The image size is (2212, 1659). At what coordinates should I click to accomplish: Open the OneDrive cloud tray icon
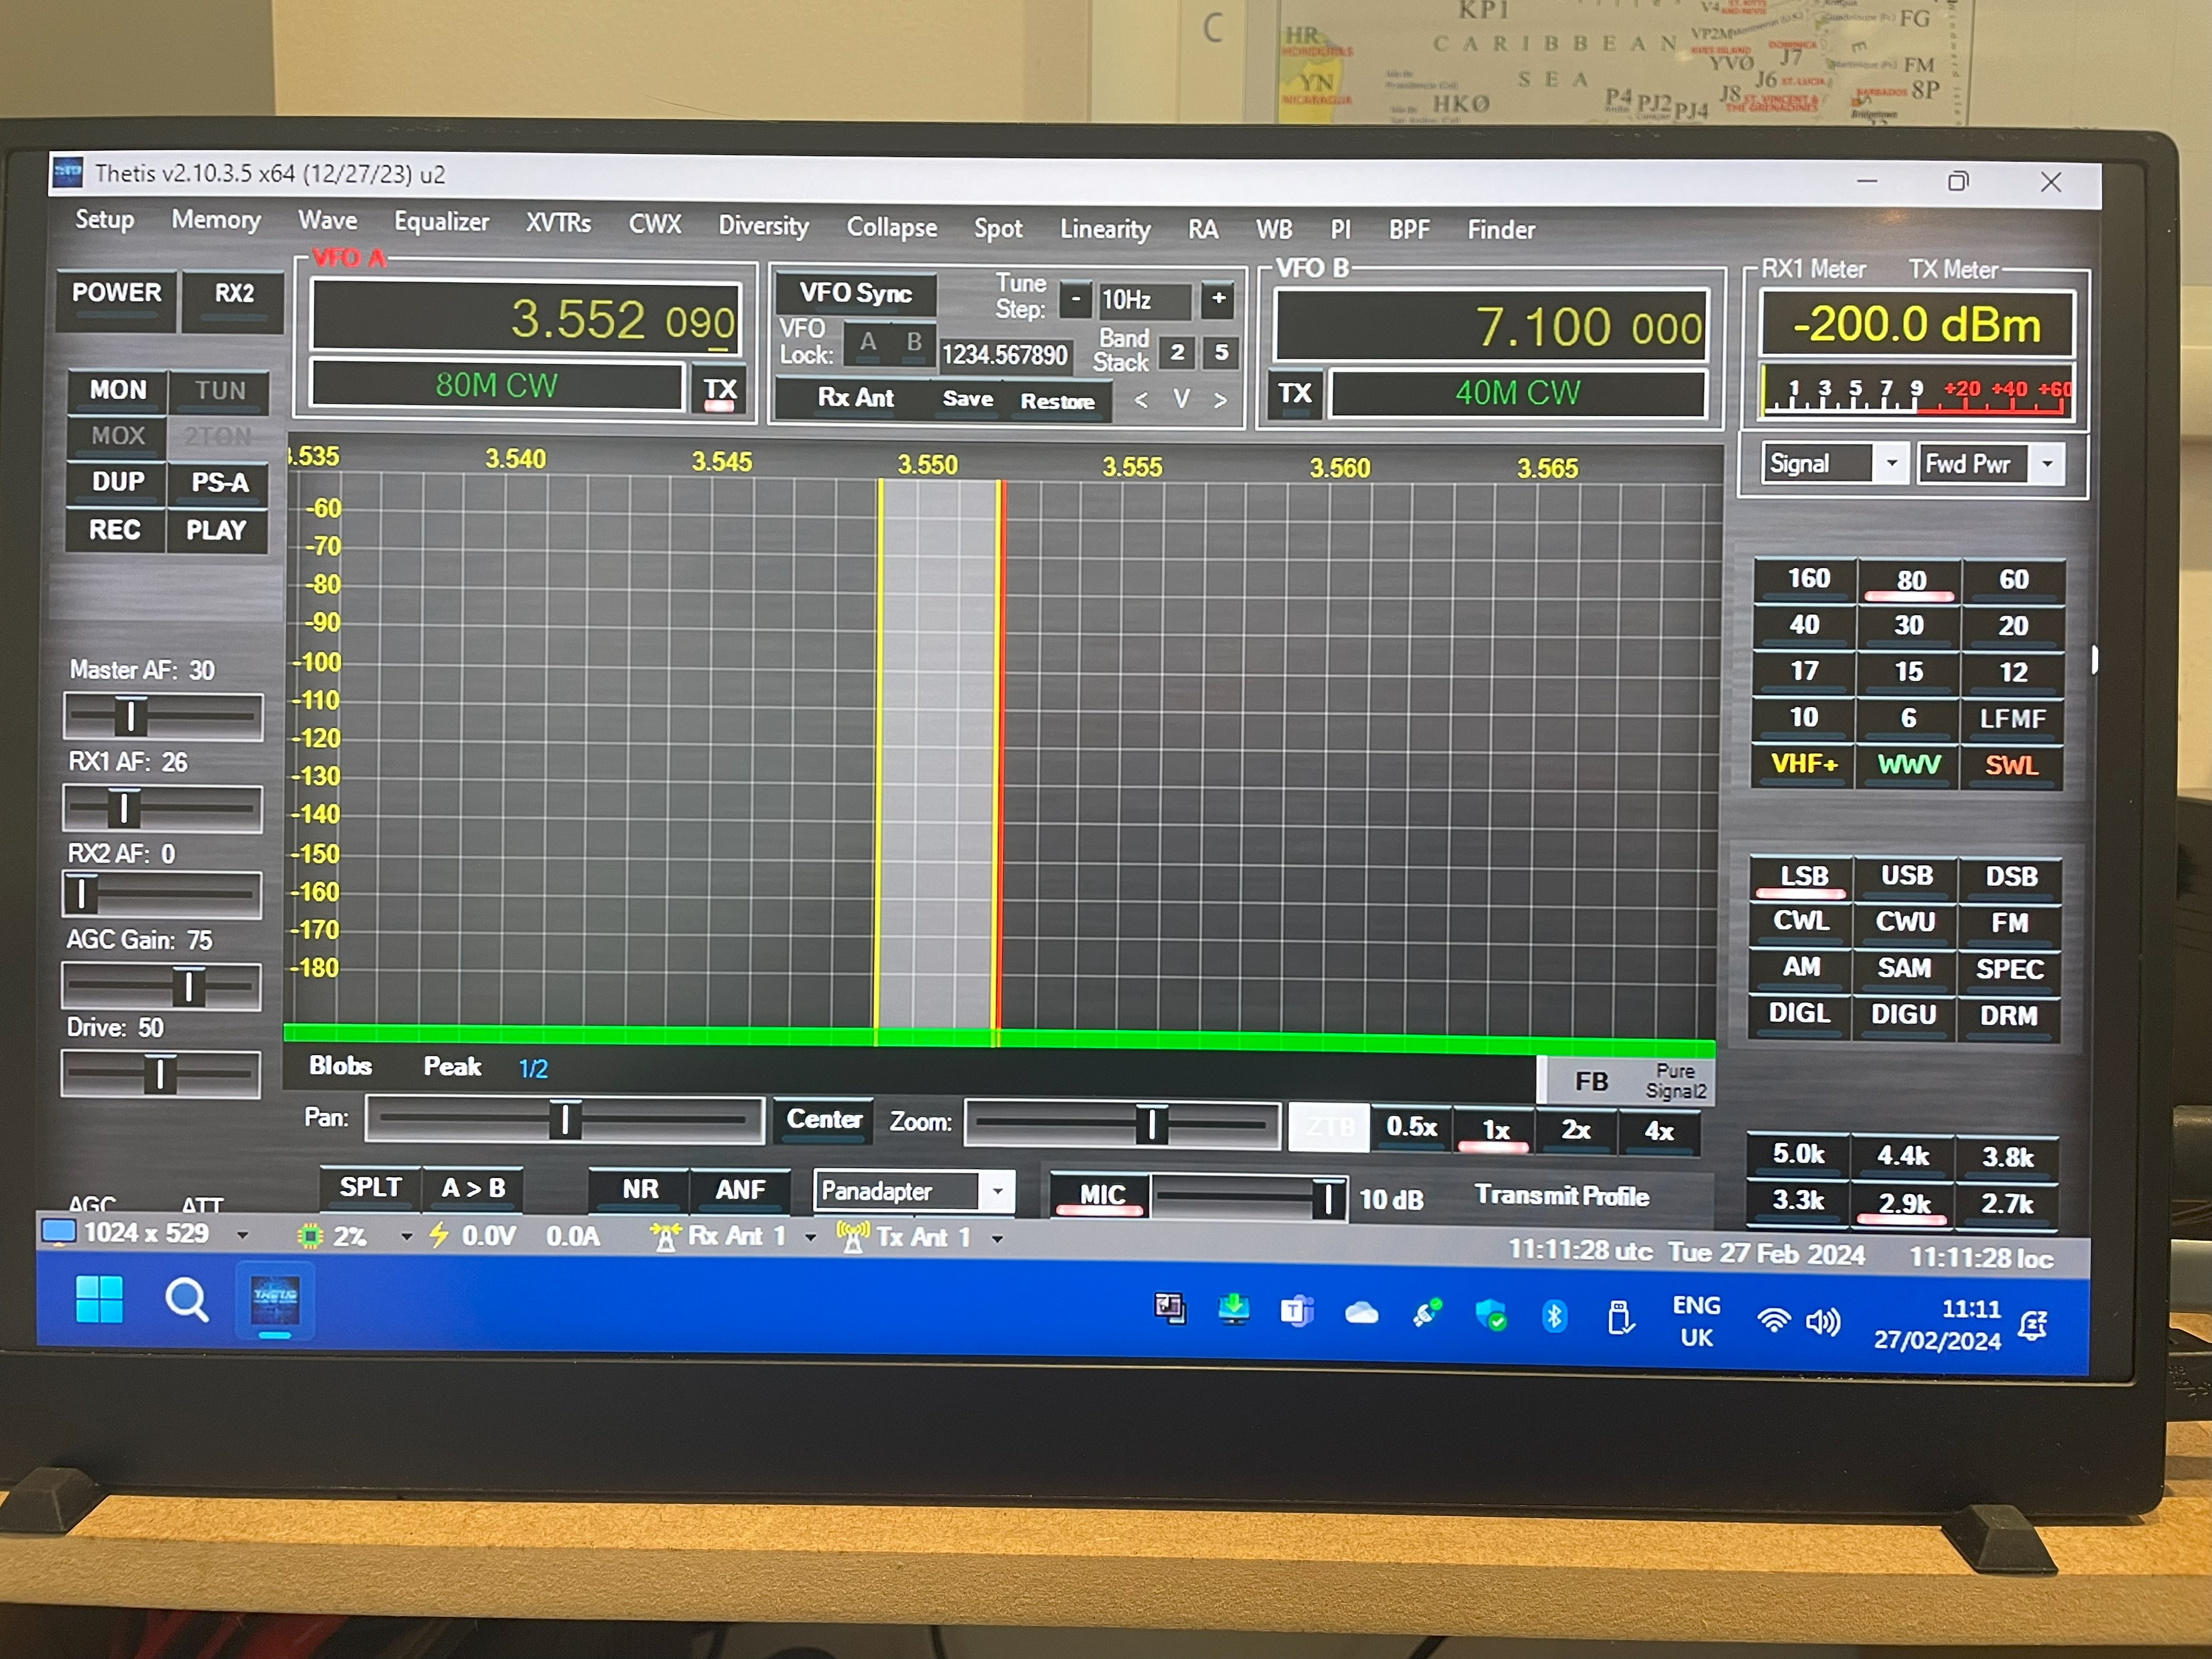tap(1361, 1313)
